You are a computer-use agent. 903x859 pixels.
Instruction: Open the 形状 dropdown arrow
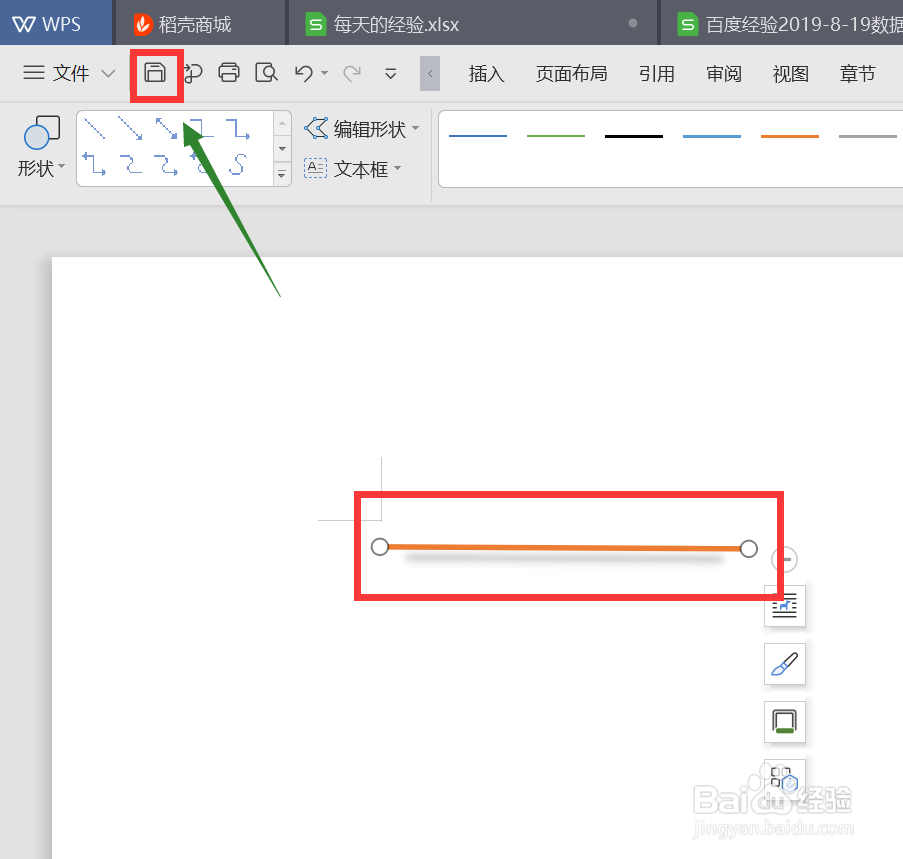pyautogui.click(x=62, y=166)
